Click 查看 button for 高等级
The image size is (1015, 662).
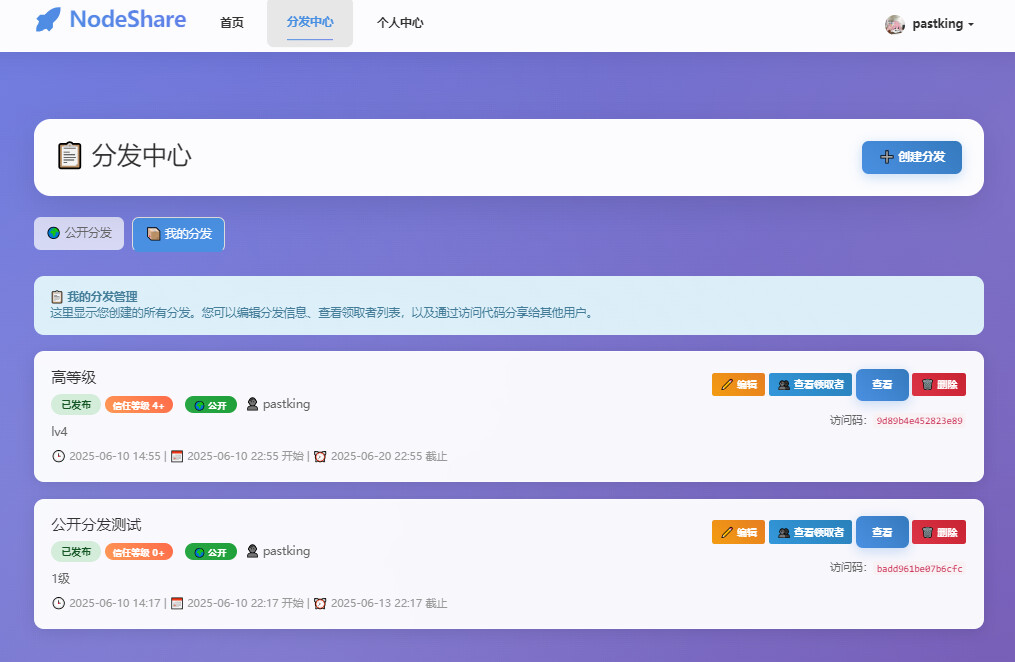point(882,384)
